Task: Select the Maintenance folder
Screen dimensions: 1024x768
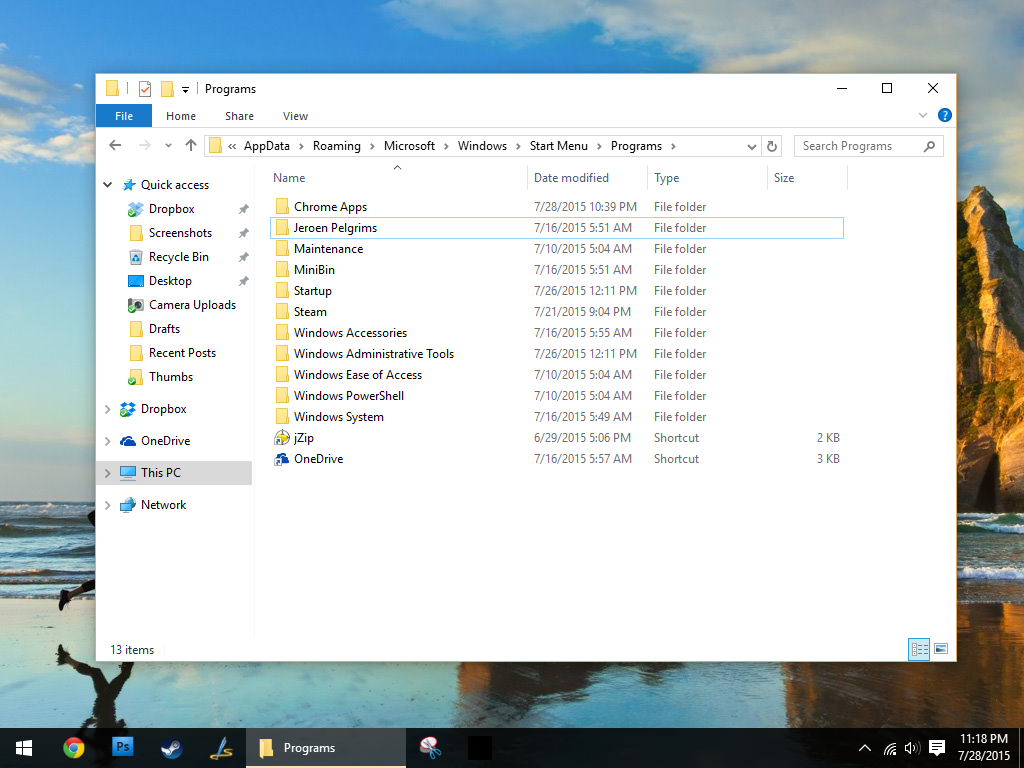Action: [x=556, y=249]
